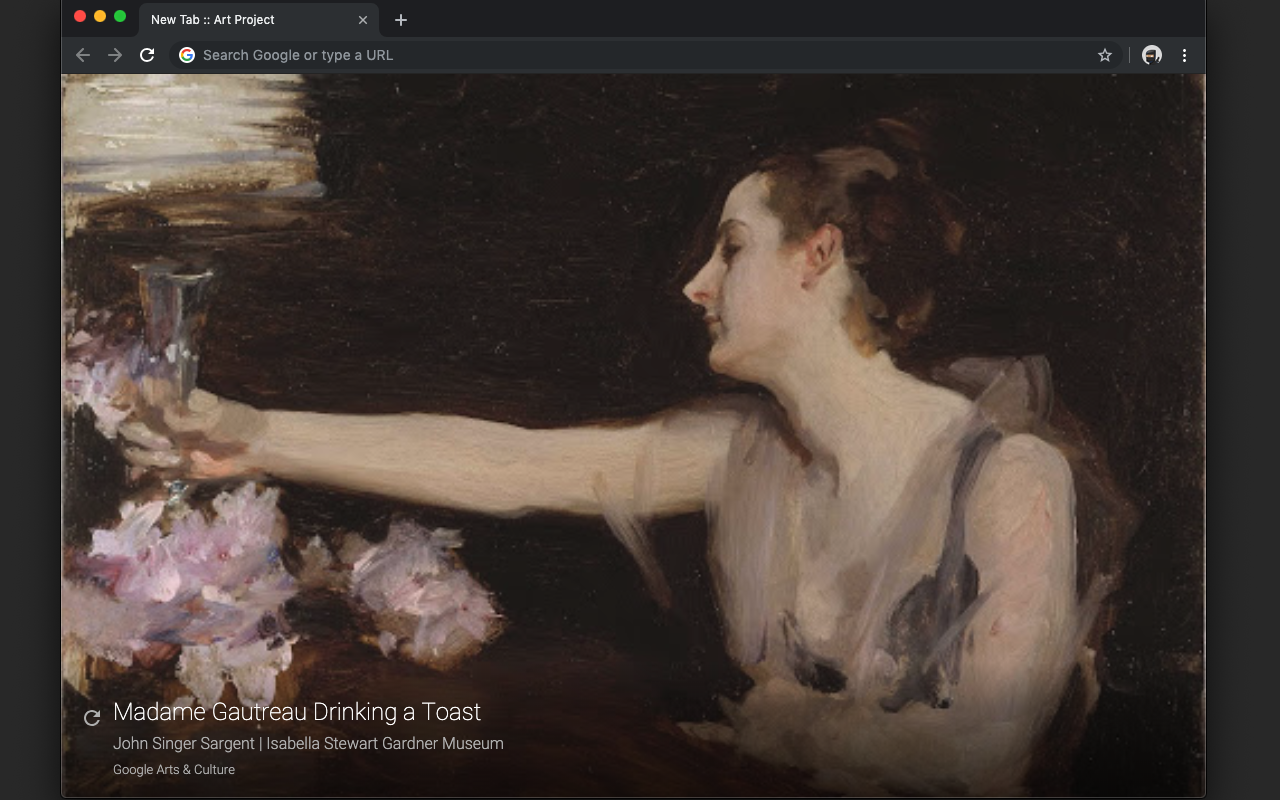Close the New Tab :: Art Project tab
This screenshot has width=1280, height=800.
(363, 20)
